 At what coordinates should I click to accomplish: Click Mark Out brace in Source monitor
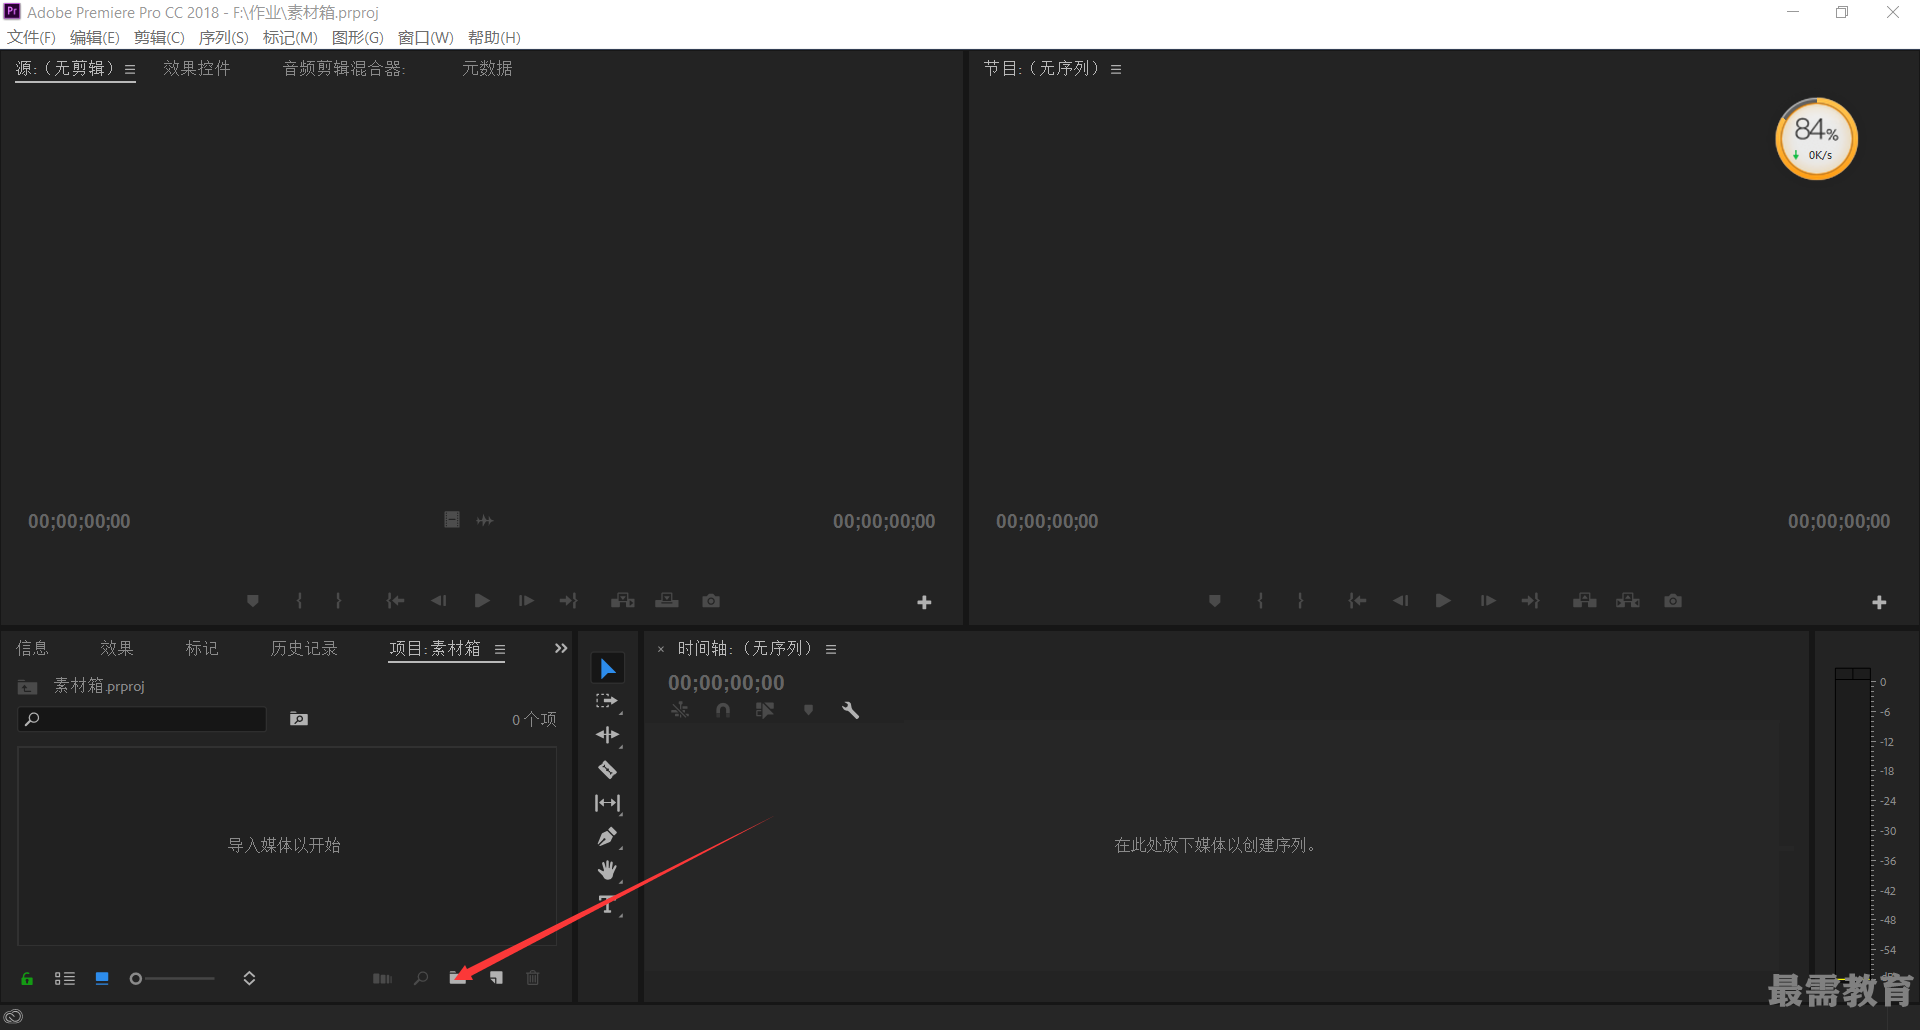pyautogui.click(x=338, y=601)
